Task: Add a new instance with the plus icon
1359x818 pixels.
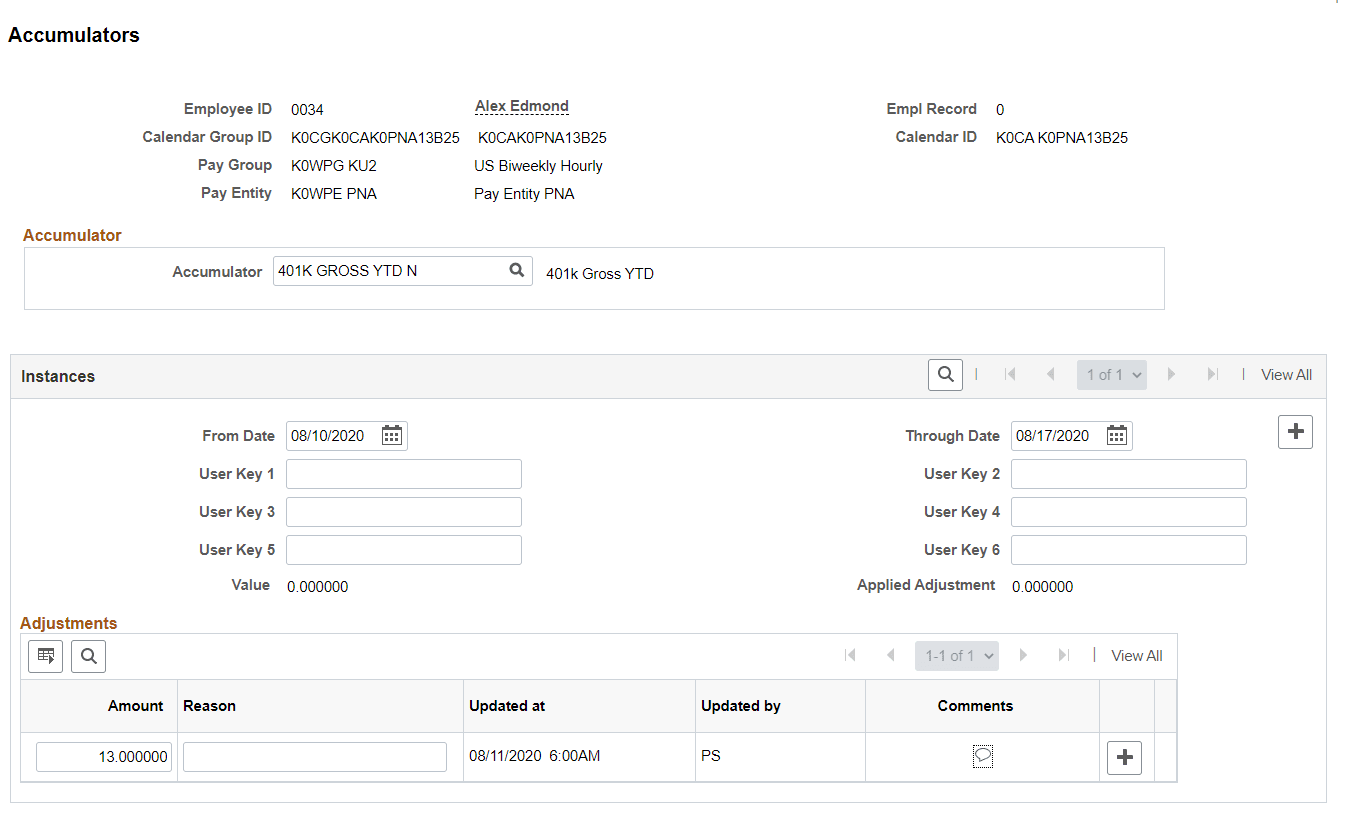Action: (x=1295, y=431)
